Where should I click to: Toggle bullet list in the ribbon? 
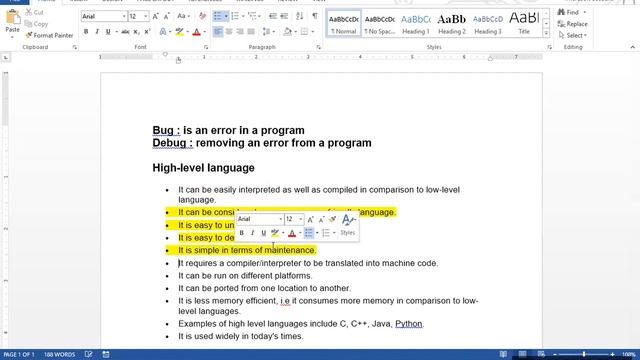coord(218,16)
